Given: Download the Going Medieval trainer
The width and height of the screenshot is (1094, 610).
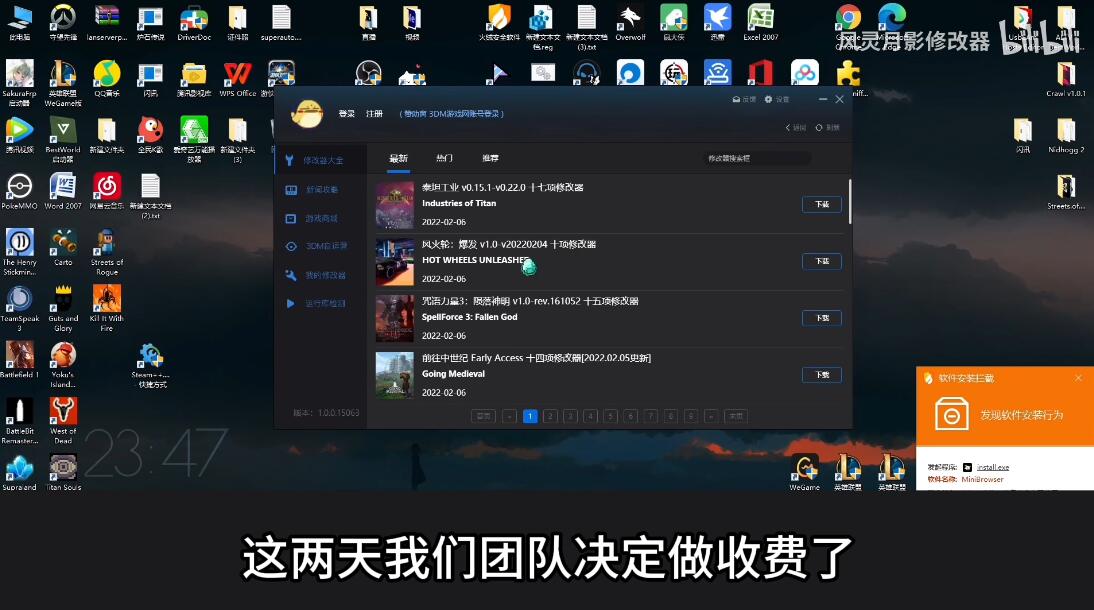Looking at the screenshot, I should 821,375.
